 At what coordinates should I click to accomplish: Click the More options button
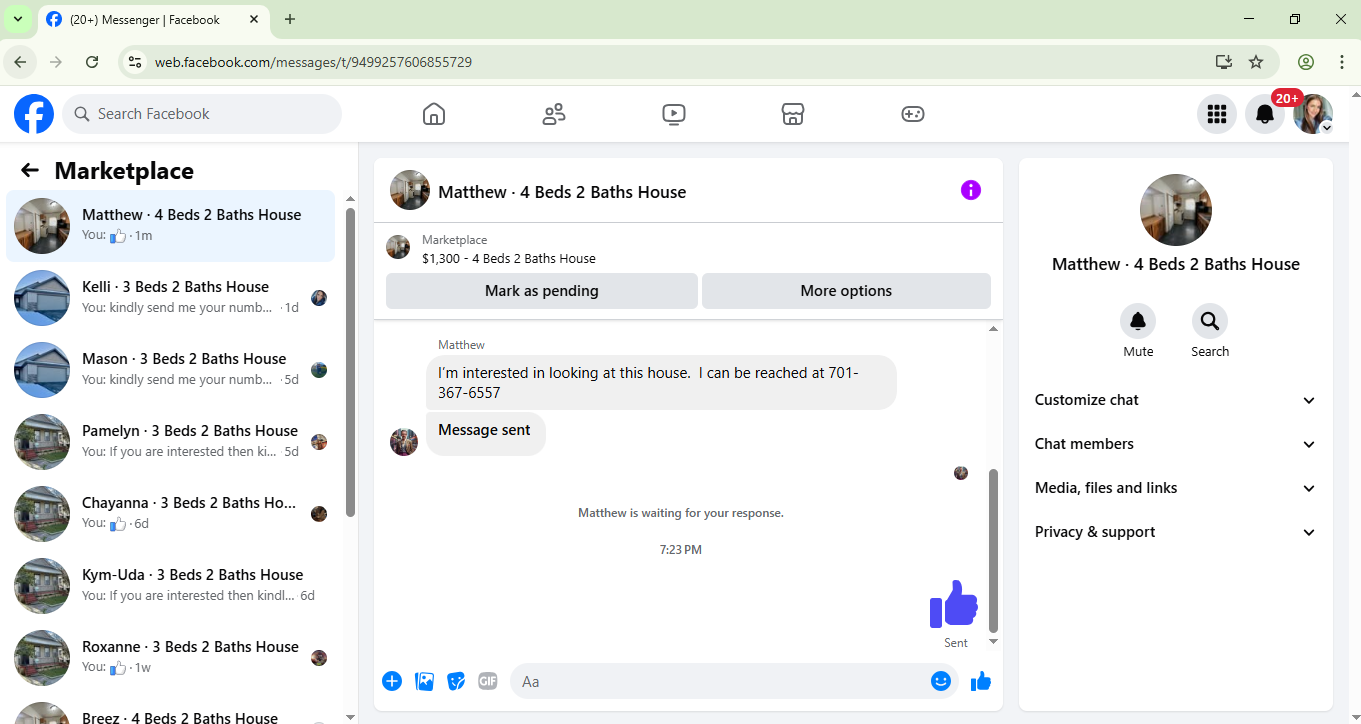click(846, 291)
